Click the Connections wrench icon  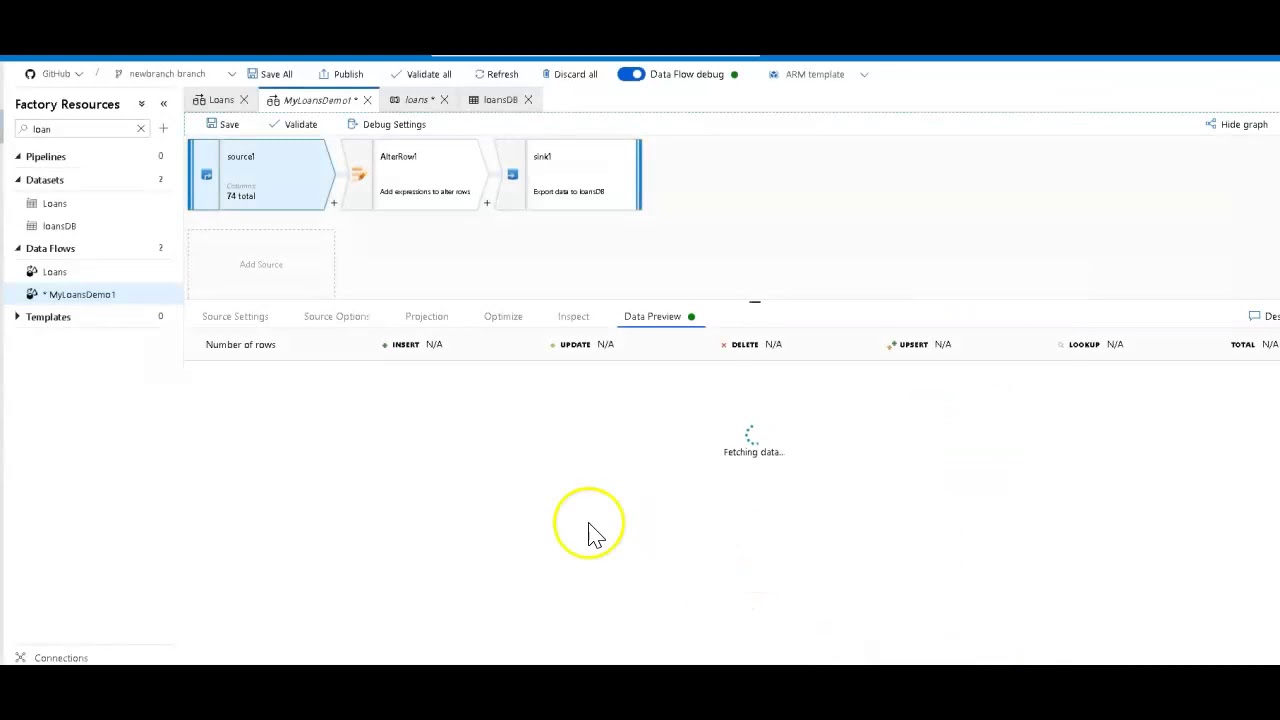20,658
